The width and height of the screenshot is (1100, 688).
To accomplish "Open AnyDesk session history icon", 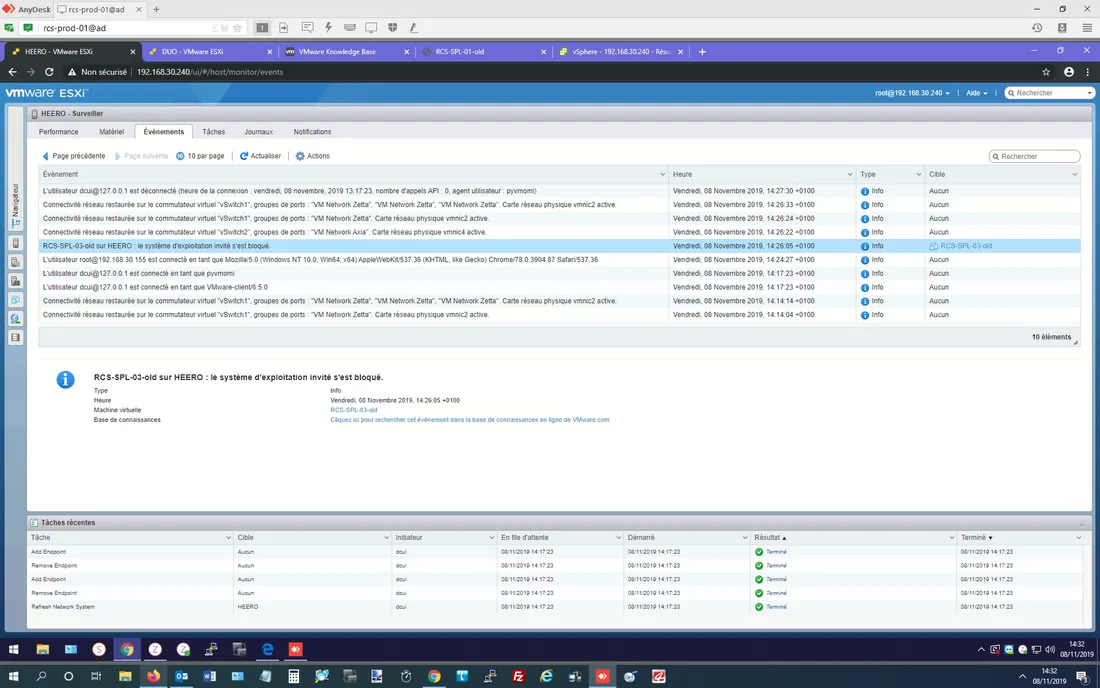I will [1037, 27].
